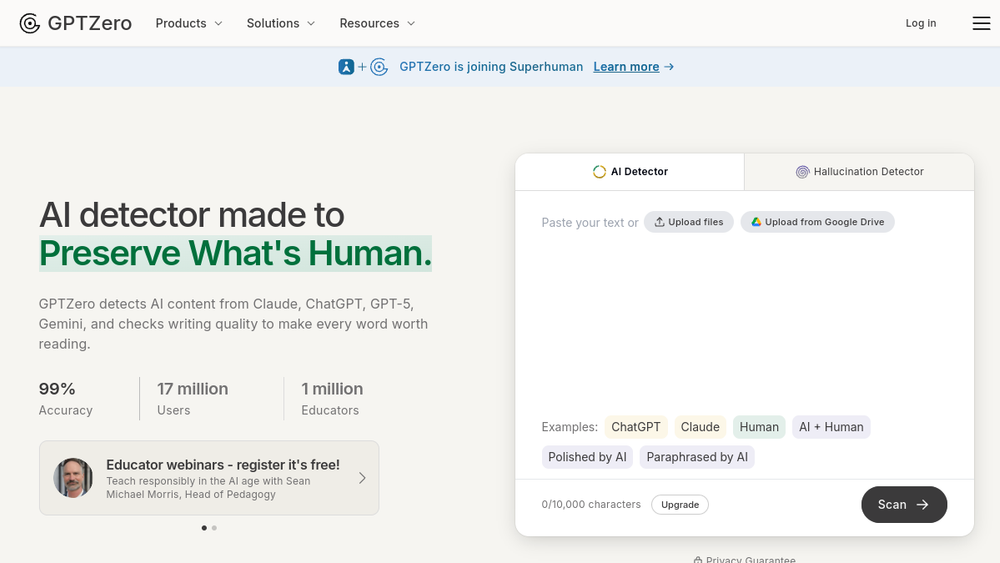This screenshot has width=1000, height=563.
Task: Load the Paraphrased by AI example
Action: point(697,457)
